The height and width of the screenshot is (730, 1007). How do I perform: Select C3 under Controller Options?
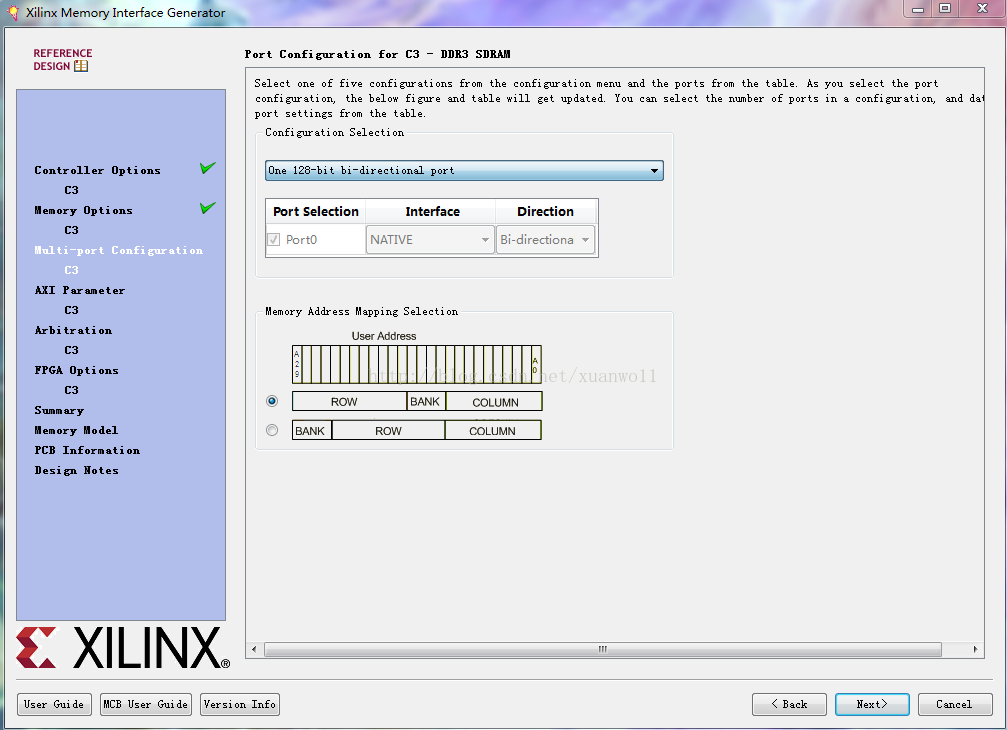[x=71, y=190]
